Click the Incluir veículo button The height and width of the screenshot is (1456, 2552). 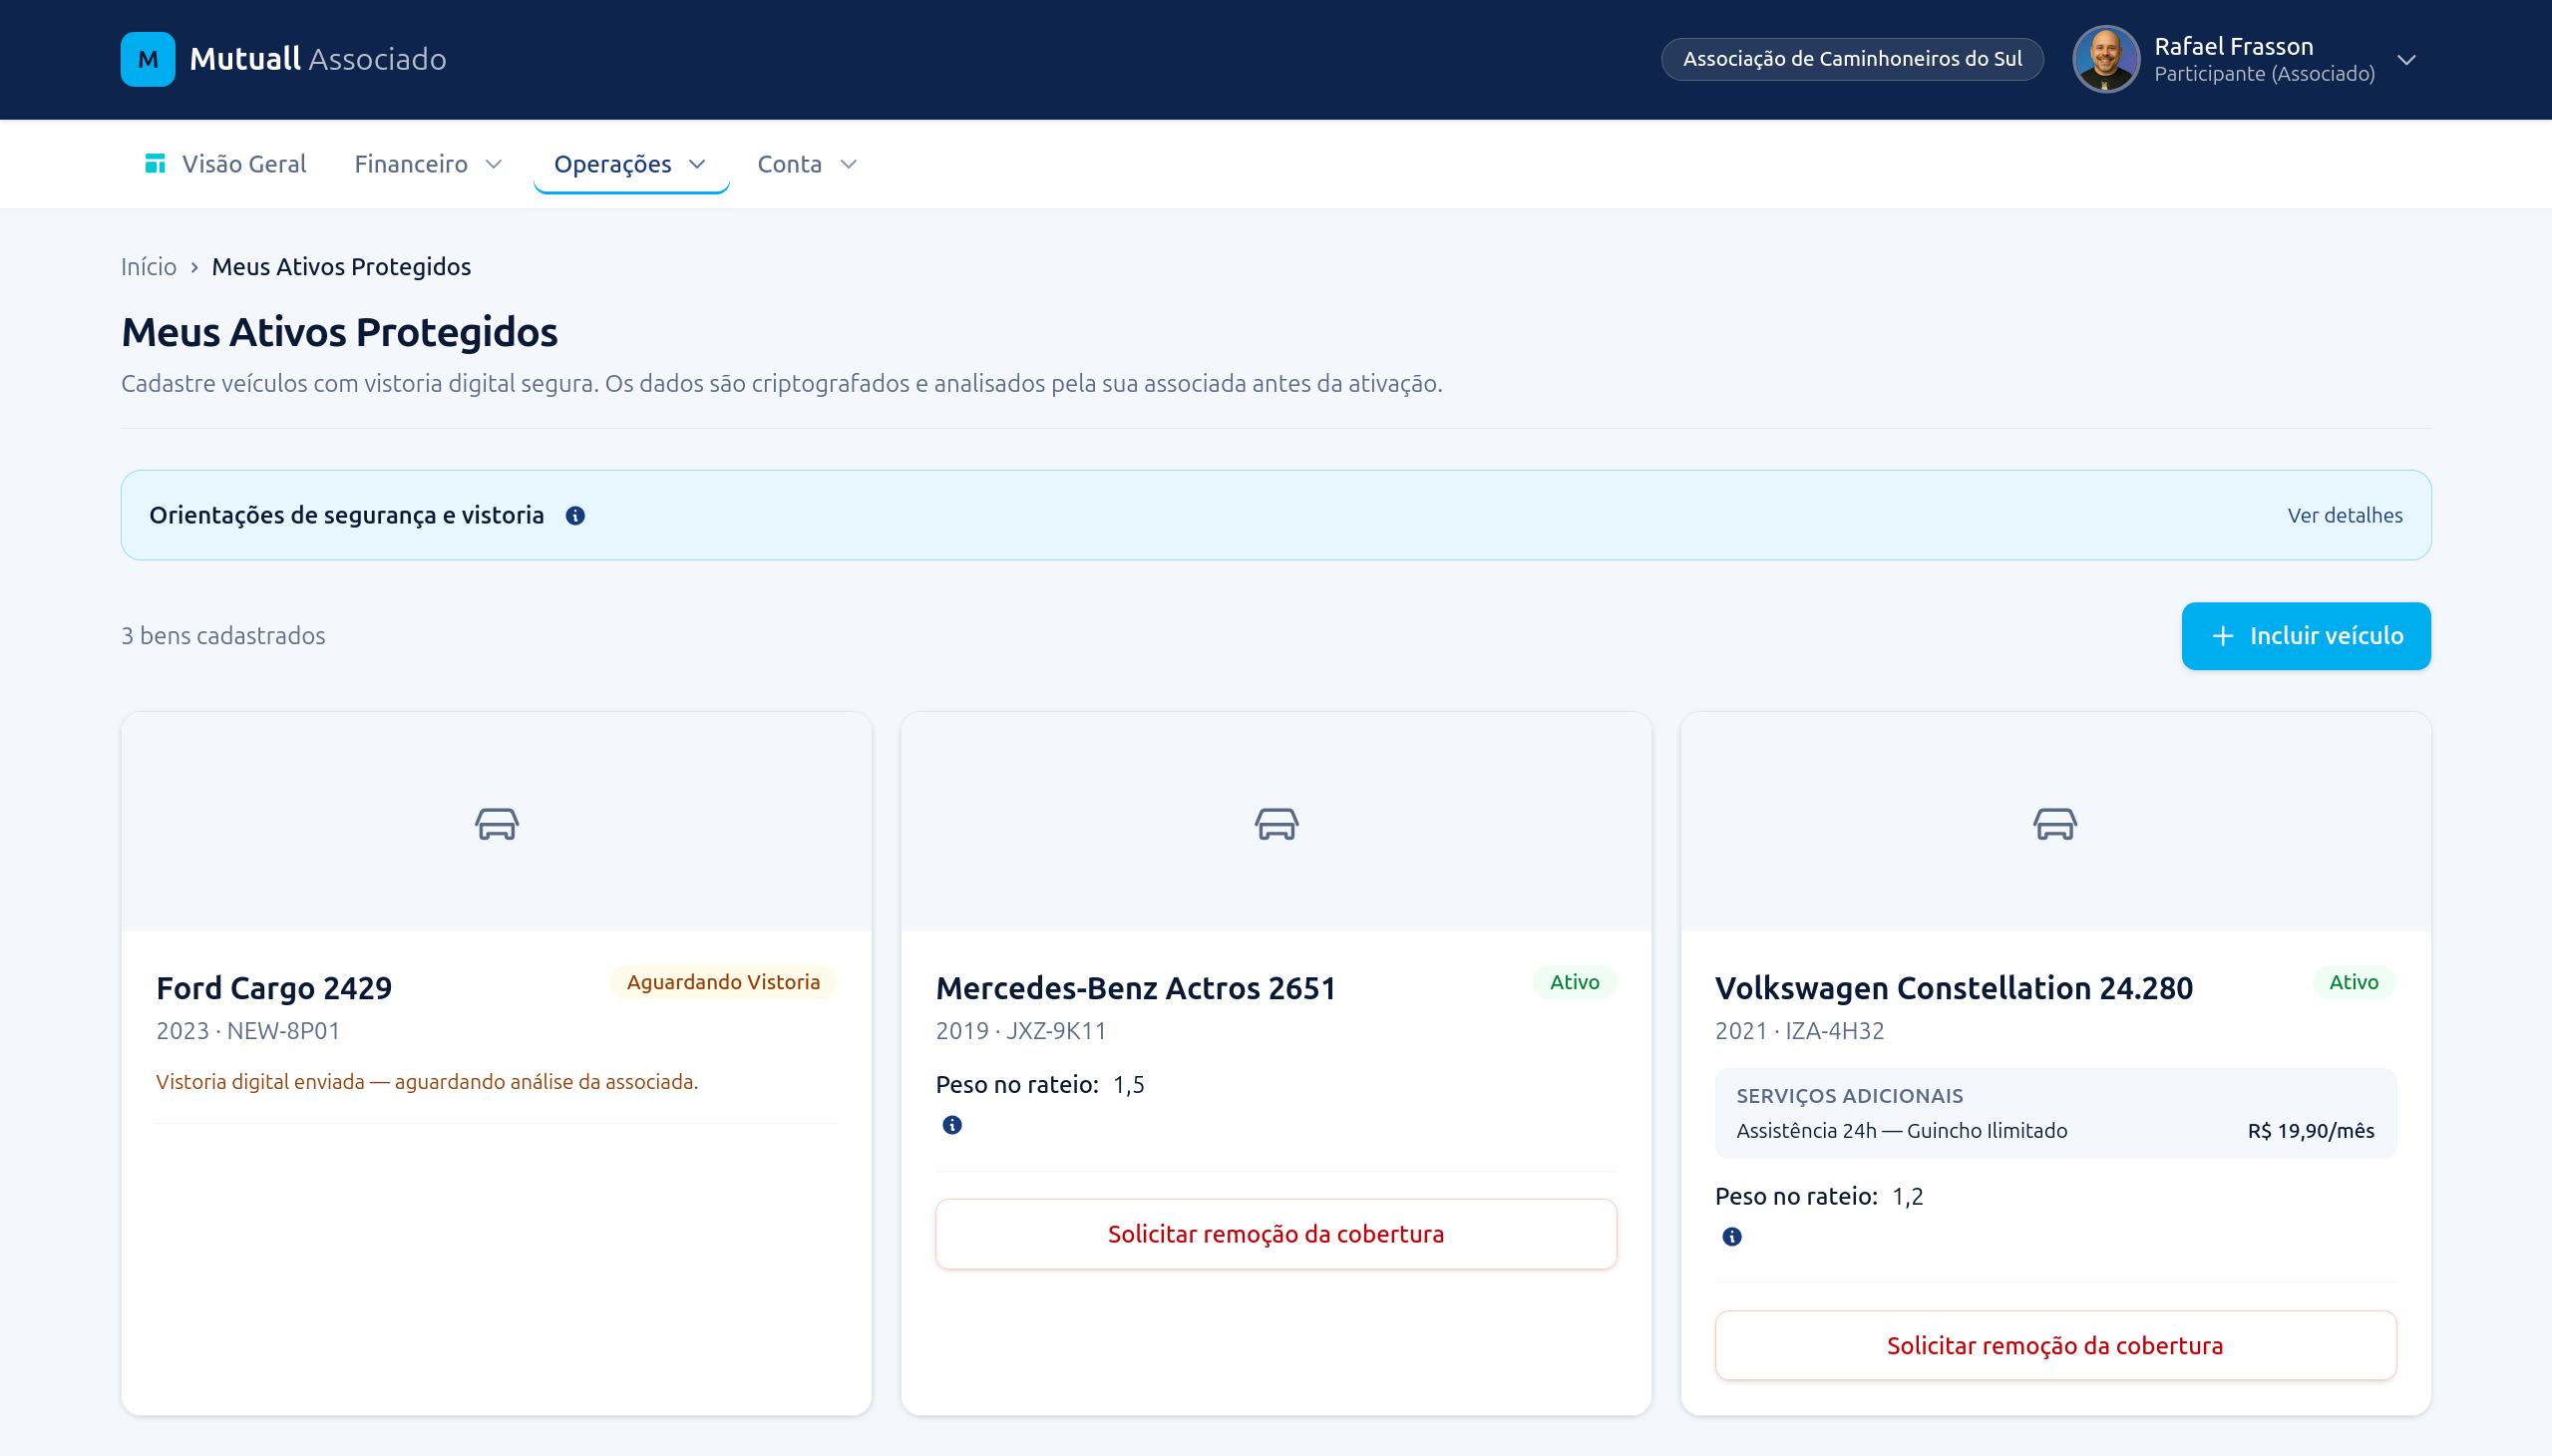tap(2306, 636)
